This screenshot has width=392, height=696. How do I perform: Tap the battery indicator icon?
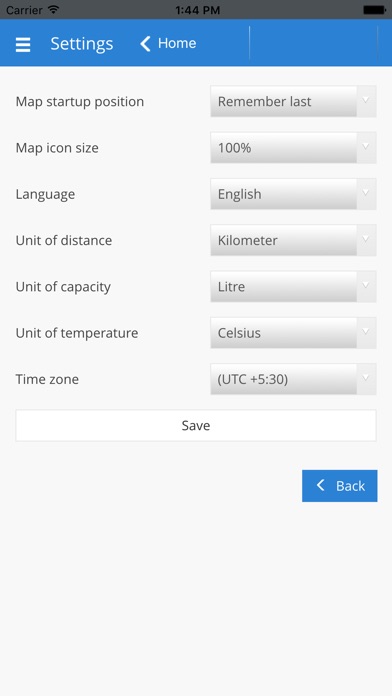point(374,10)
